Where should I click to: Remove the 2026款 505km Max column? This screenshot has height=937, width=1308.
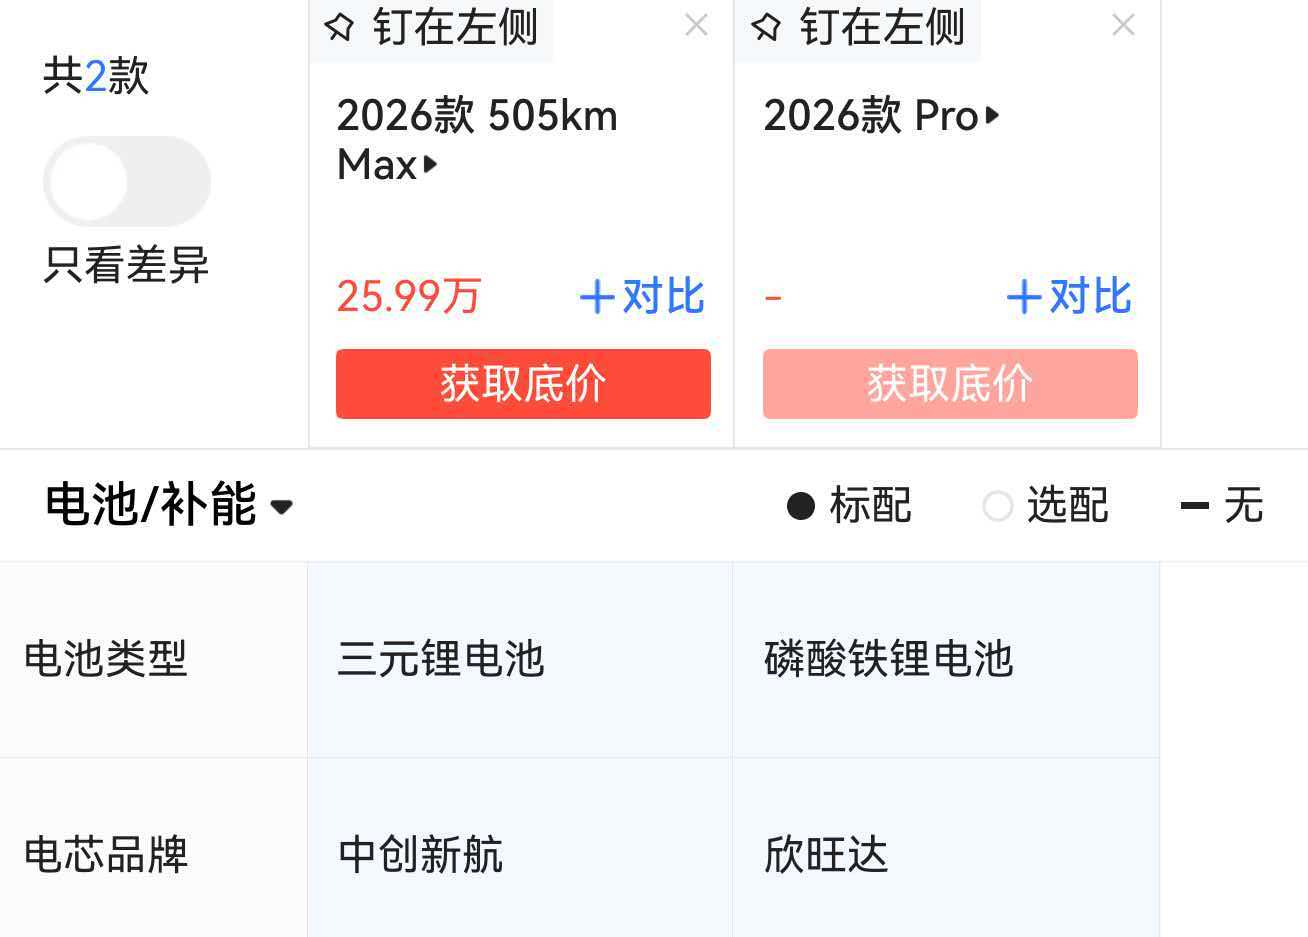[x=696, y=25]
